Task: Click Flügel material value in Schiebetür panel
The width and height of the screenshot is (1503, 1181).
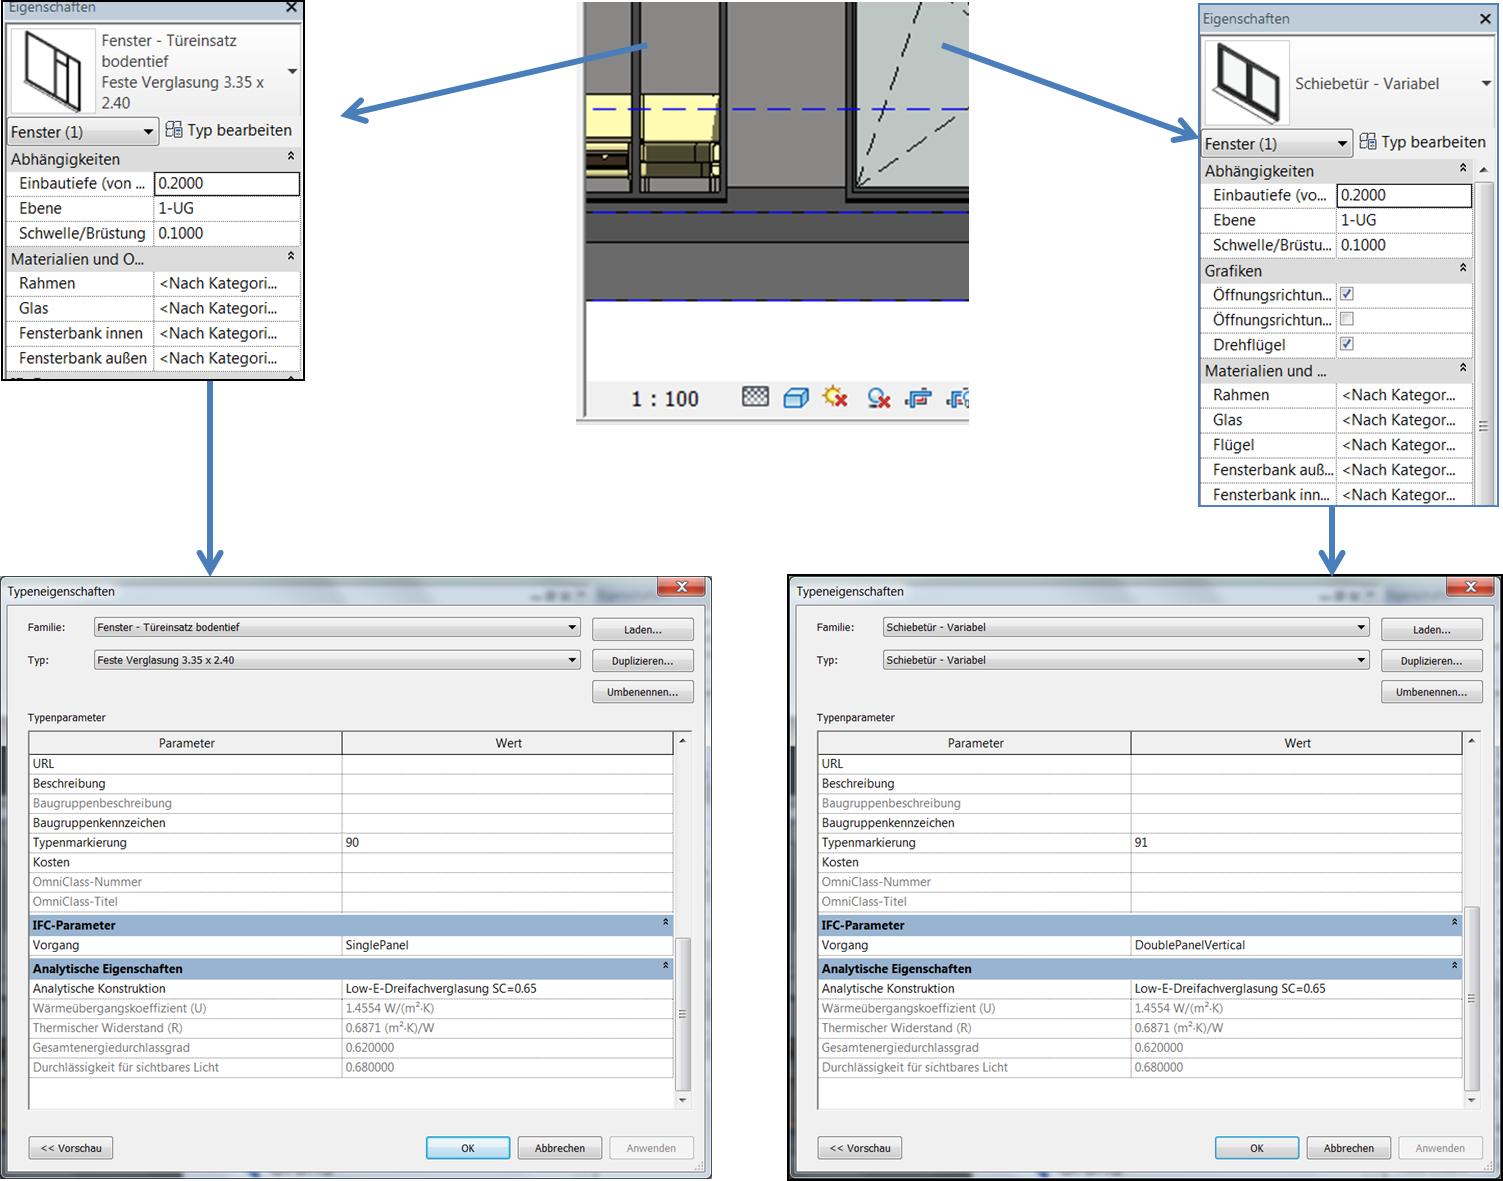Action: (x=1404, y=445)
